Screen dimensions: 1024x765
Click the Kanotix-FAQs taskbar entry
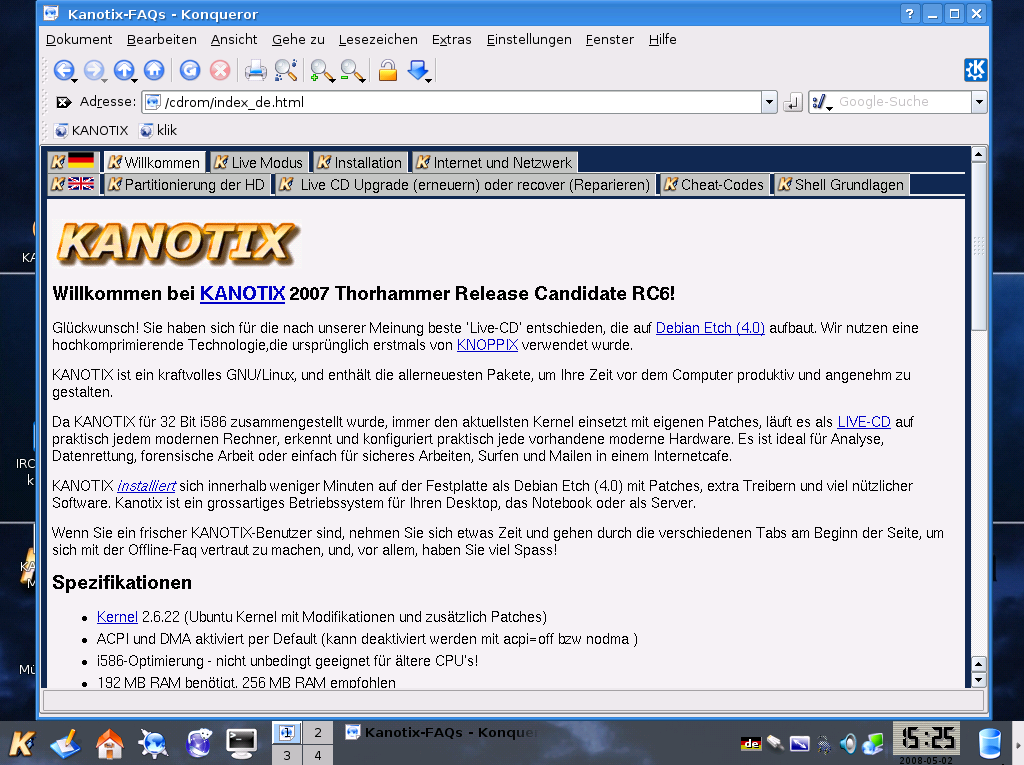pos(441,732)
